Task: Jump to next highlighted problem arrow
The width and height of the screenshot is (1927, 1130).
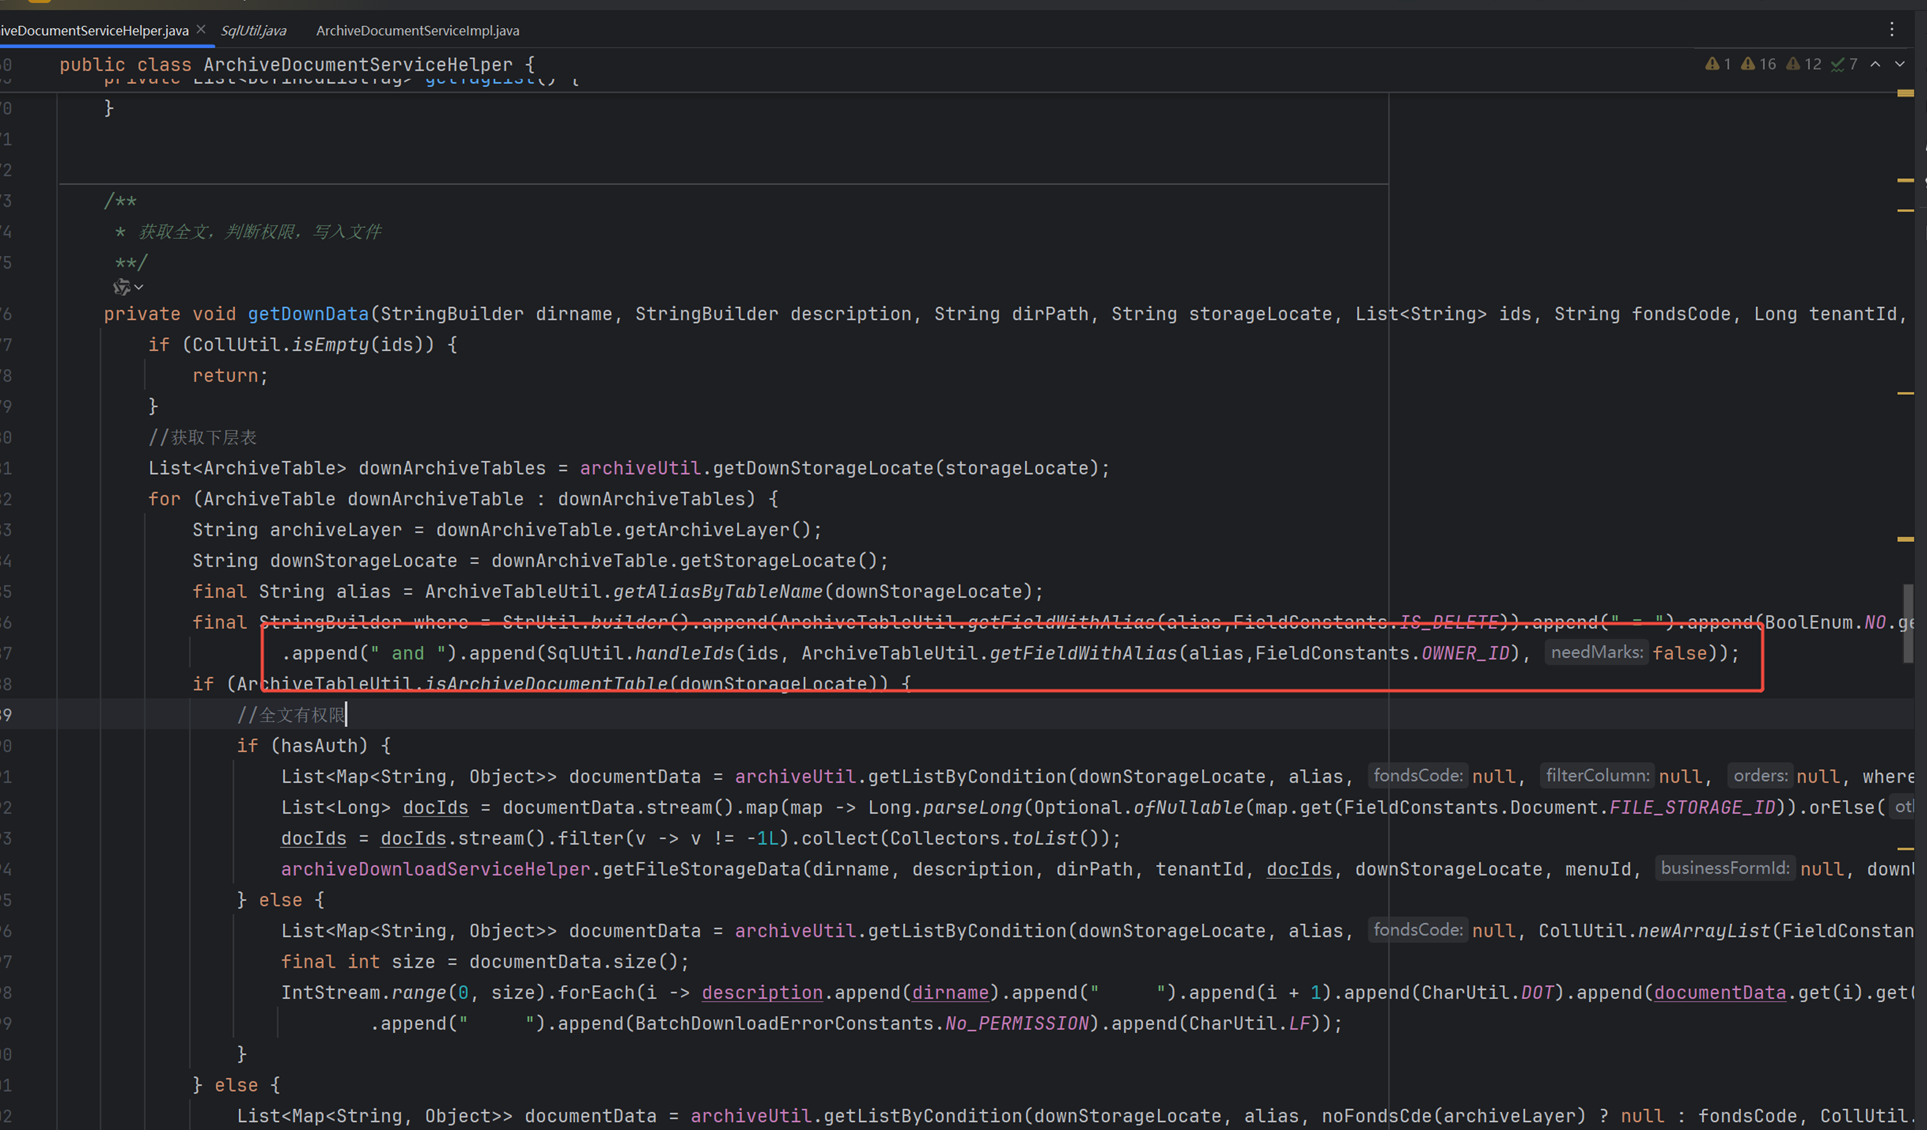Action: pos(1900,64)
